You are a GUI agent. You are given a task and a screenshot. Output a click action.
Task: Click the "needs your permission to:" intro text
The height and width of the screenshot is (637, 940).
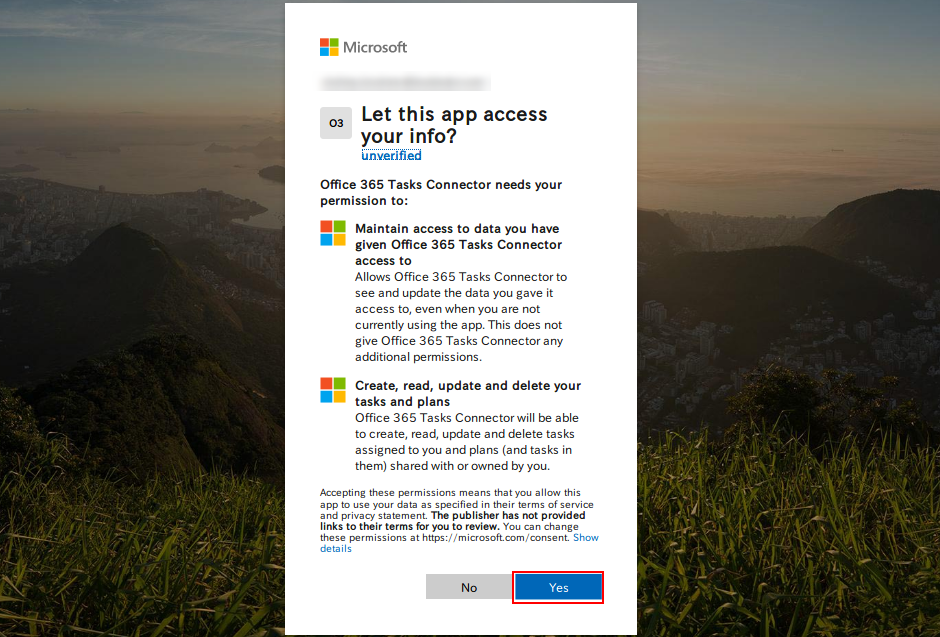[440, 192]
